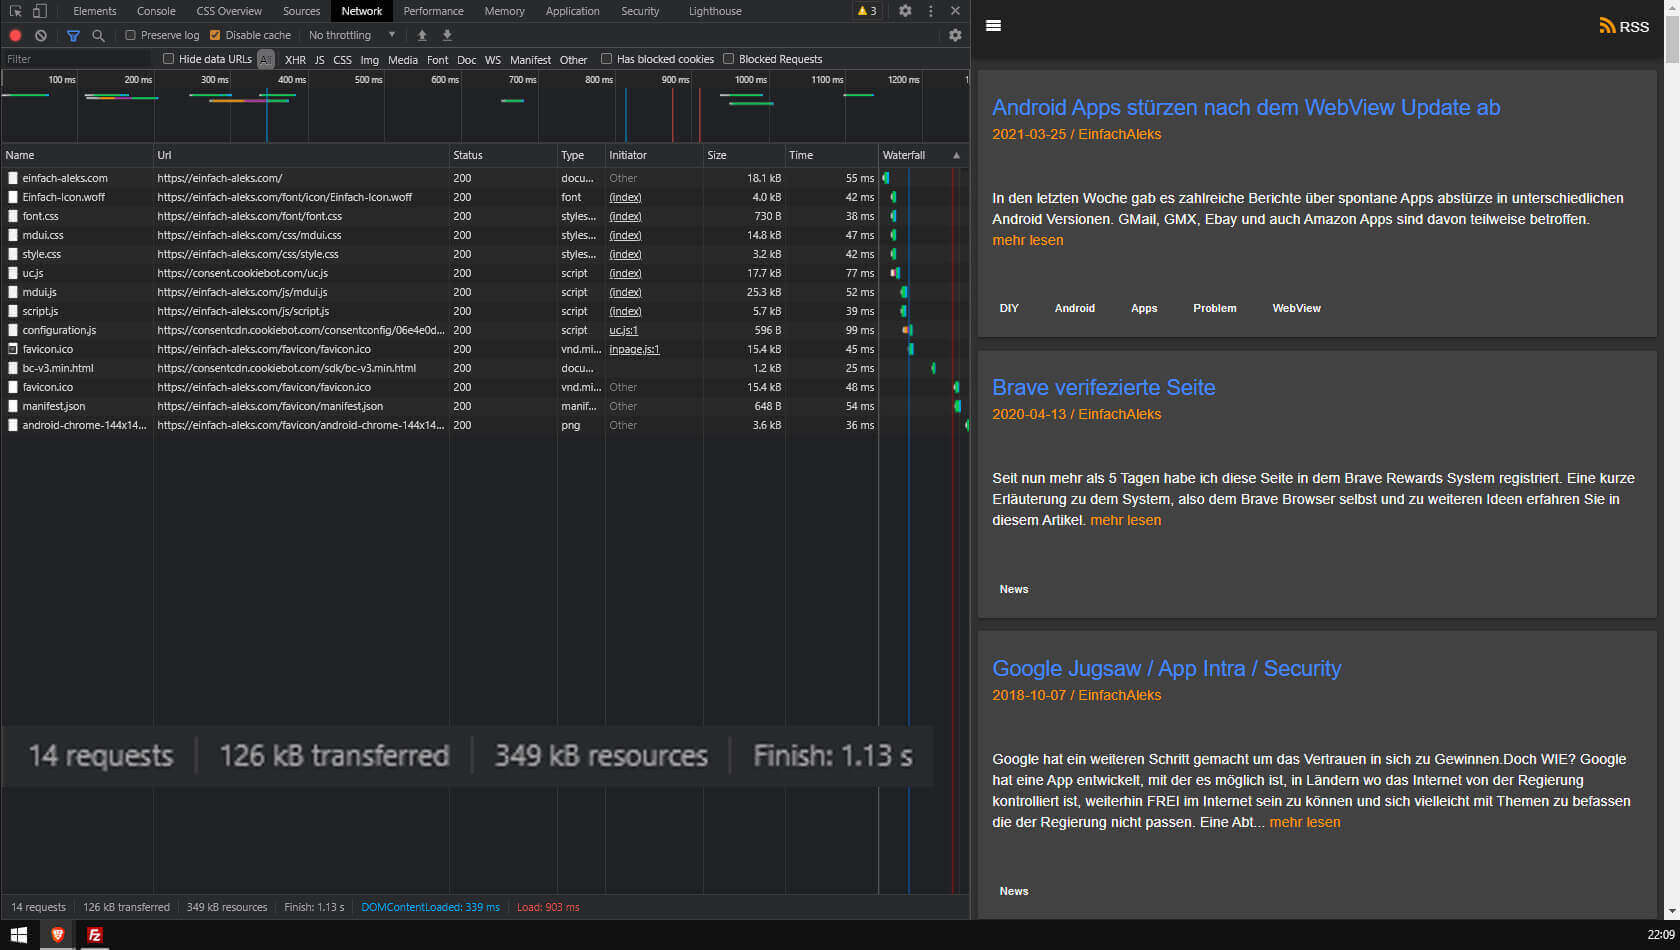
Task: Open FileZilla from the taskbar
Action: [x=95, y=935]
